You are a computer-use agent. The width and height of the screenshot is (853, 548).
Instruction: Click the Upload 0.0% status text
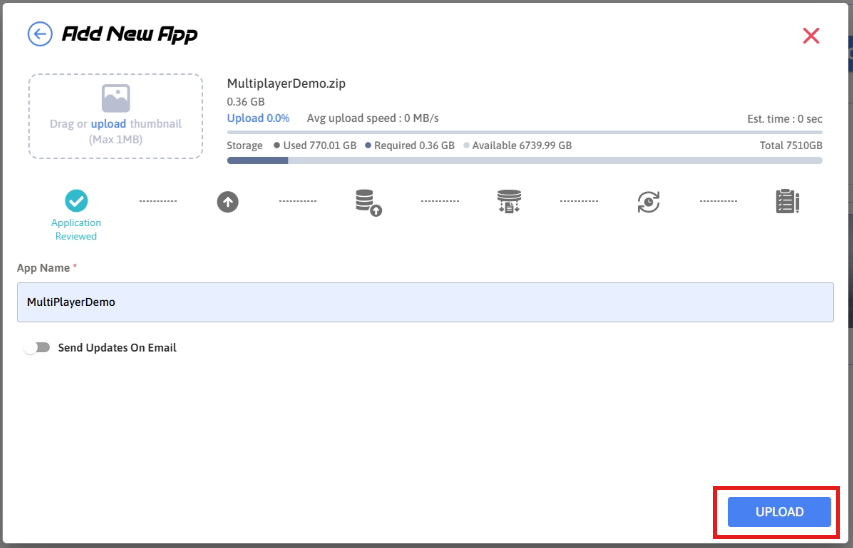[x=258, y=118]
